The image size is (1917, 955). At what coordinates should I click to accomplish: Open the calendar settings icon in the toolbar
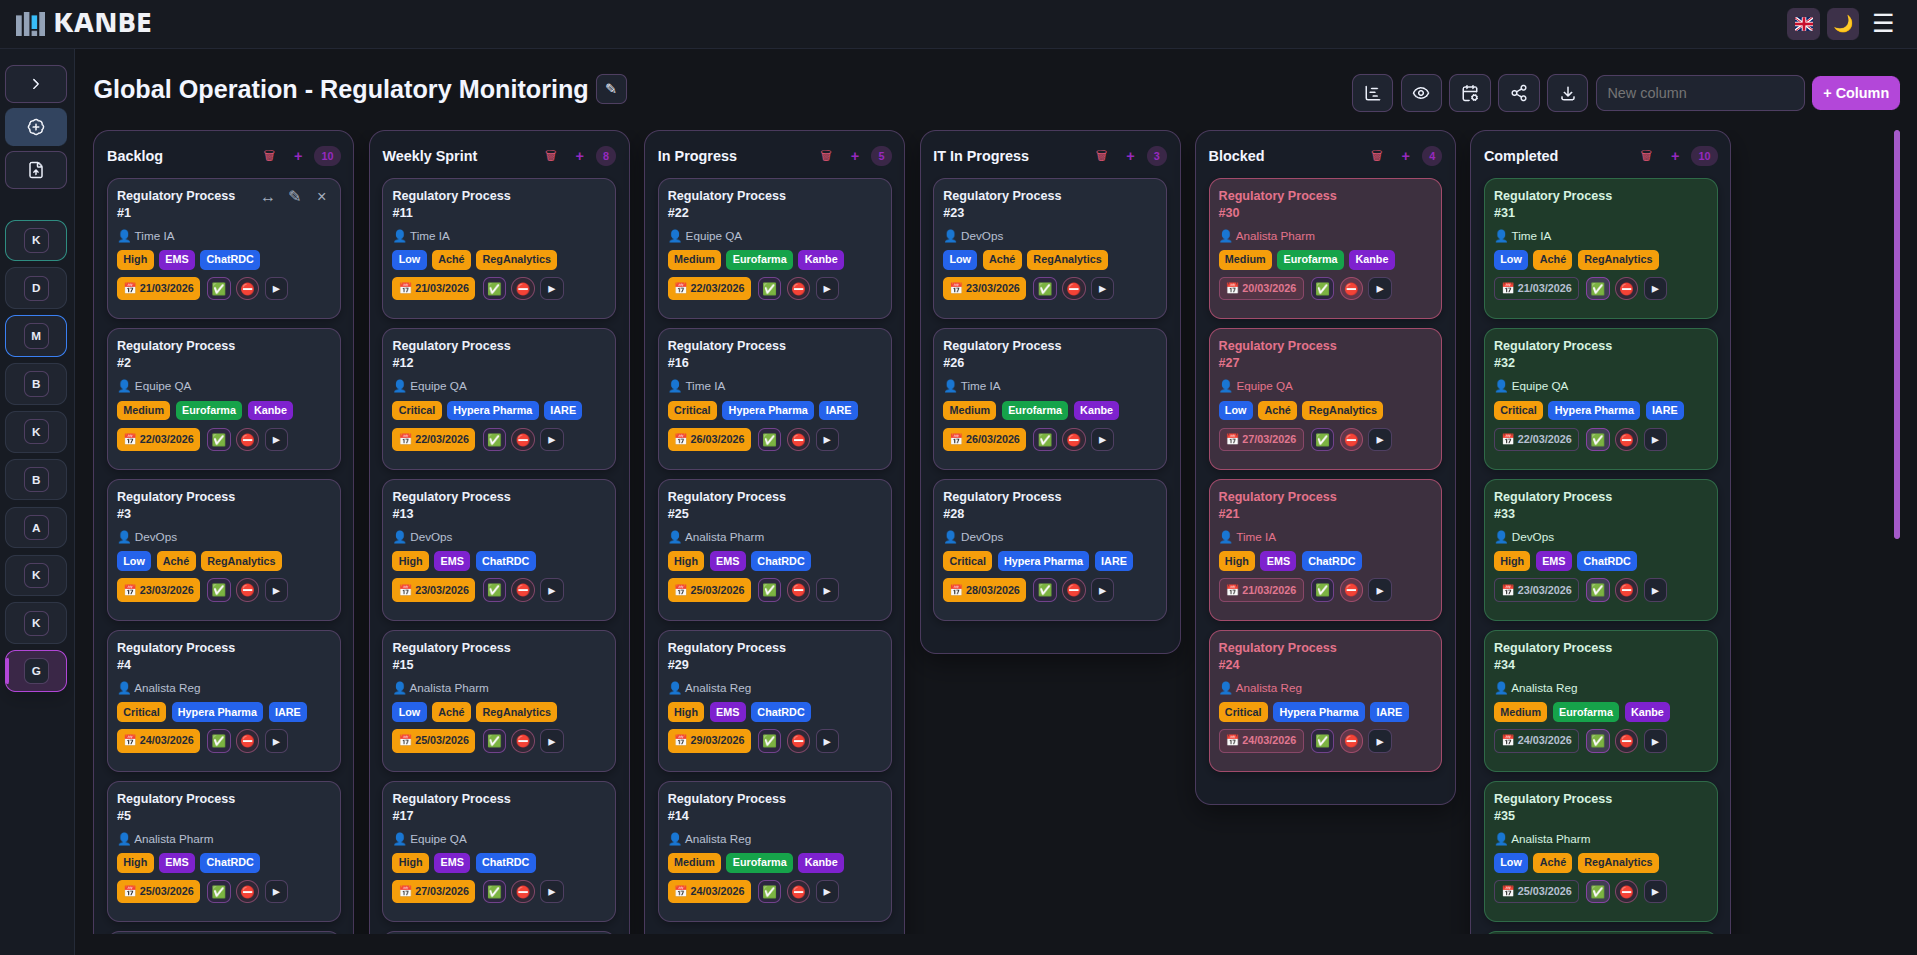(x=1469, y=92)
